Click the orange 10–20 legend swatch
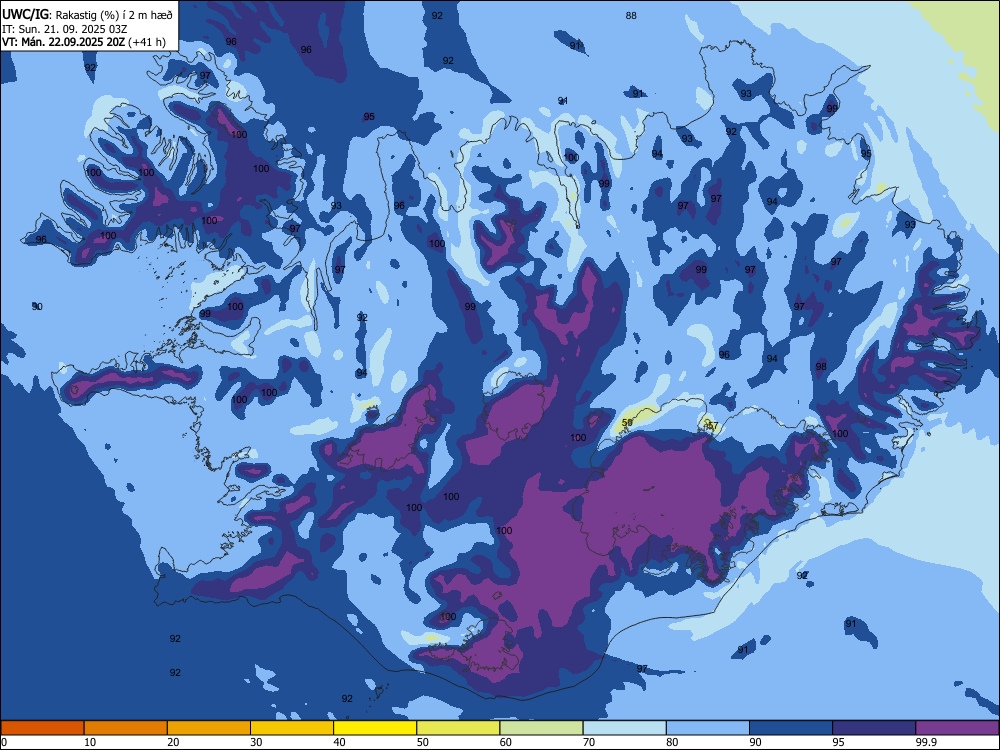 [x=126, y=728]
